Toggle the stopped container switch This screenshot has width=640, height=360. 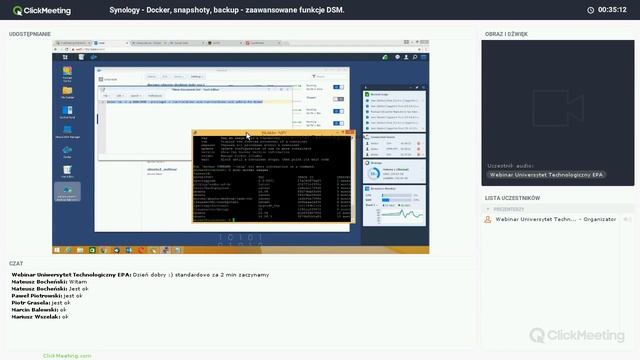tap(338, 99)
